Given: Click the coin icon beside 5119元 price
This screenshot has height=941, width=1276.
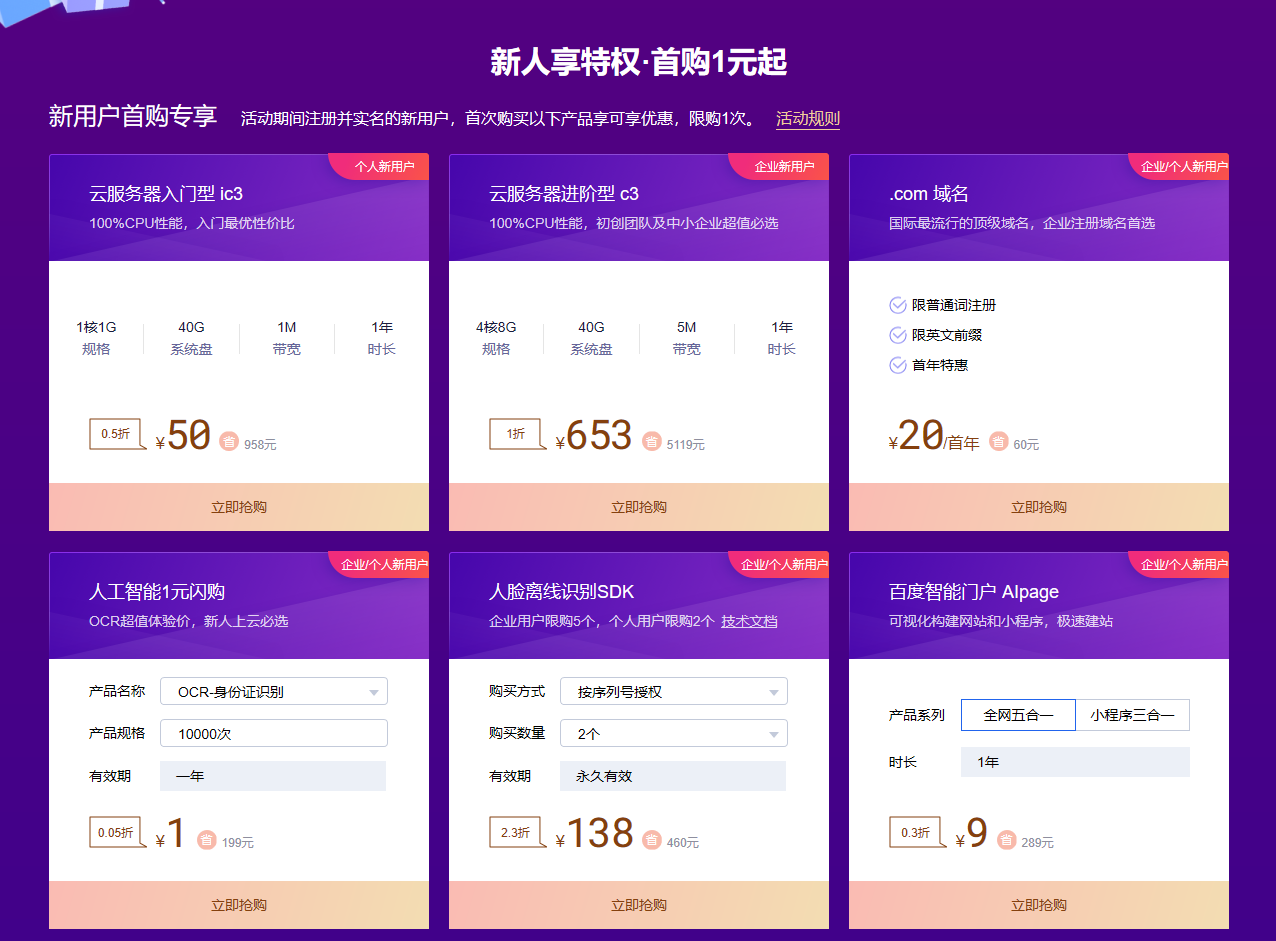Looking at the screenshot, I should click(x=652, y=441).
